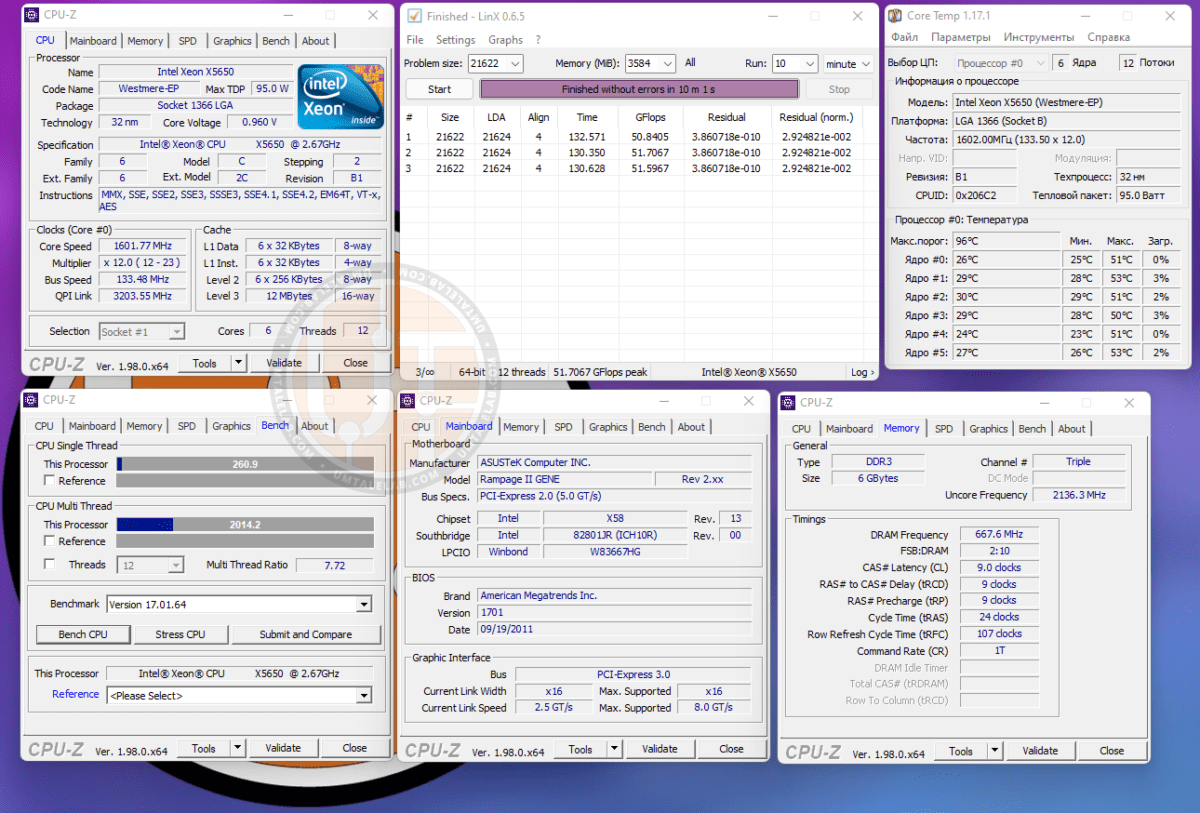Open Файл menu in Core Temp
The image size is (1200, 813).
tap(905, 37)
